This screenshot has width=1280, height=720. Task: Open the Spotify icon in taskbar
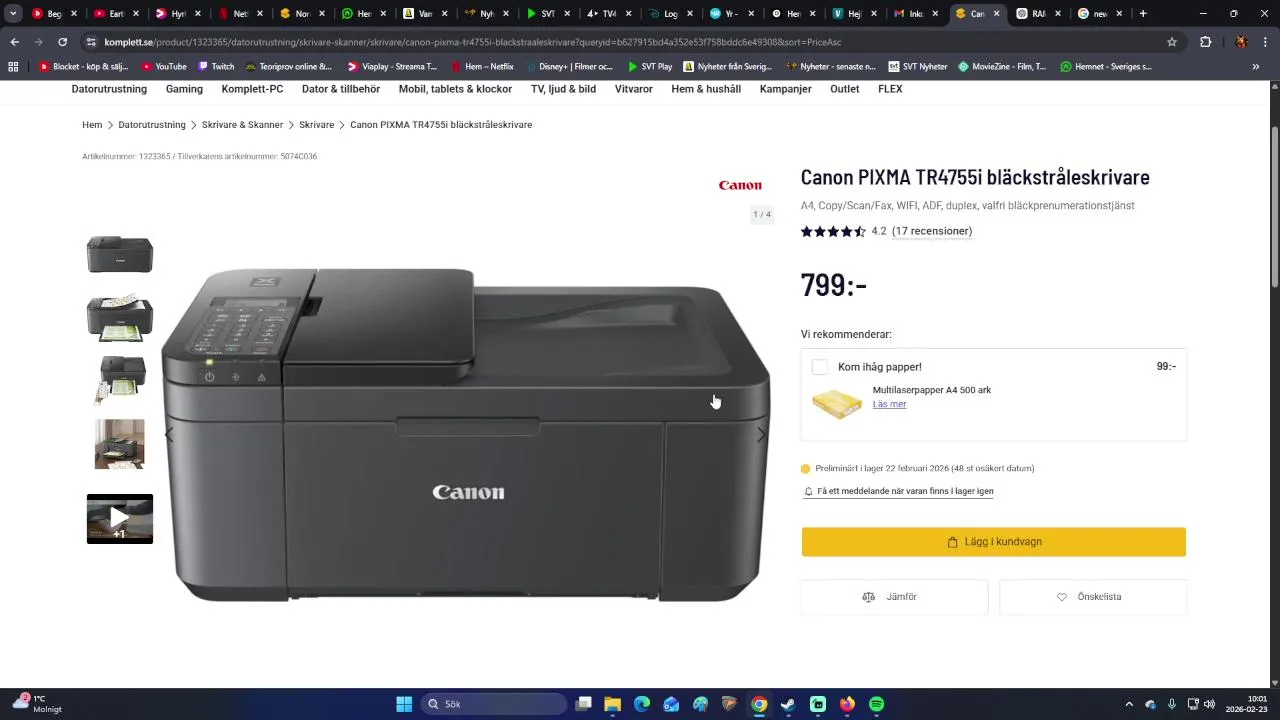point(876,704)
